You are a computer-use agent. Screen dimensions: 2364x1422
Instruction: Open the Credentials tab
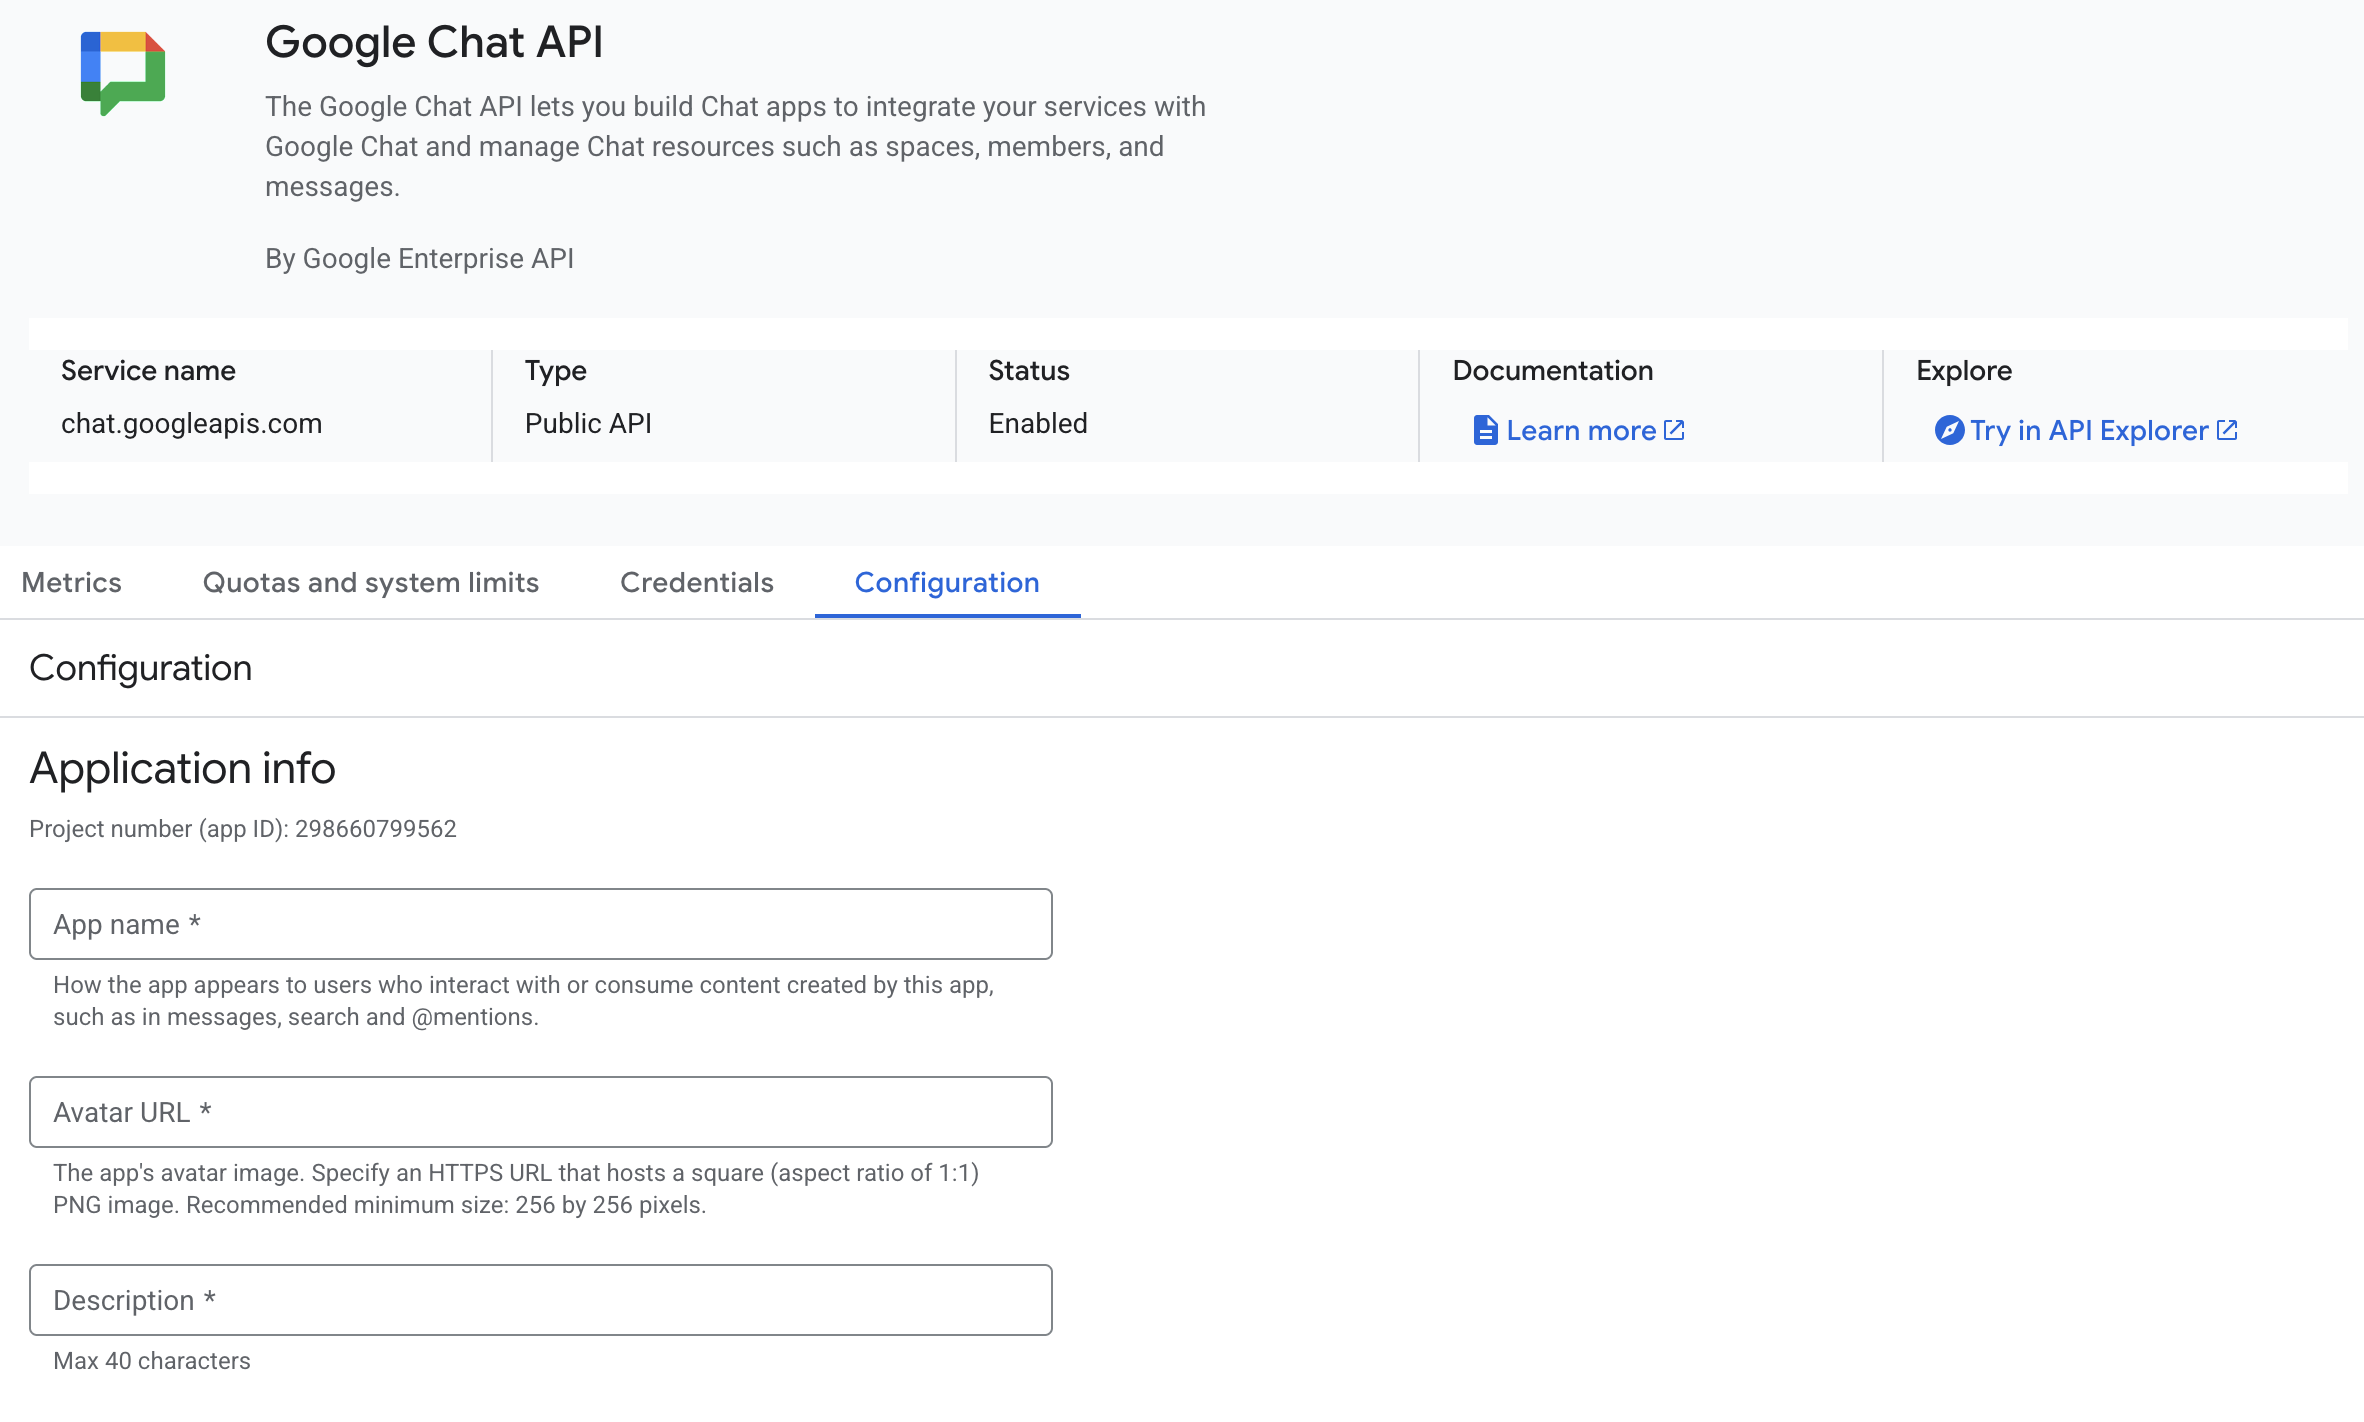(x=697, y=582)
